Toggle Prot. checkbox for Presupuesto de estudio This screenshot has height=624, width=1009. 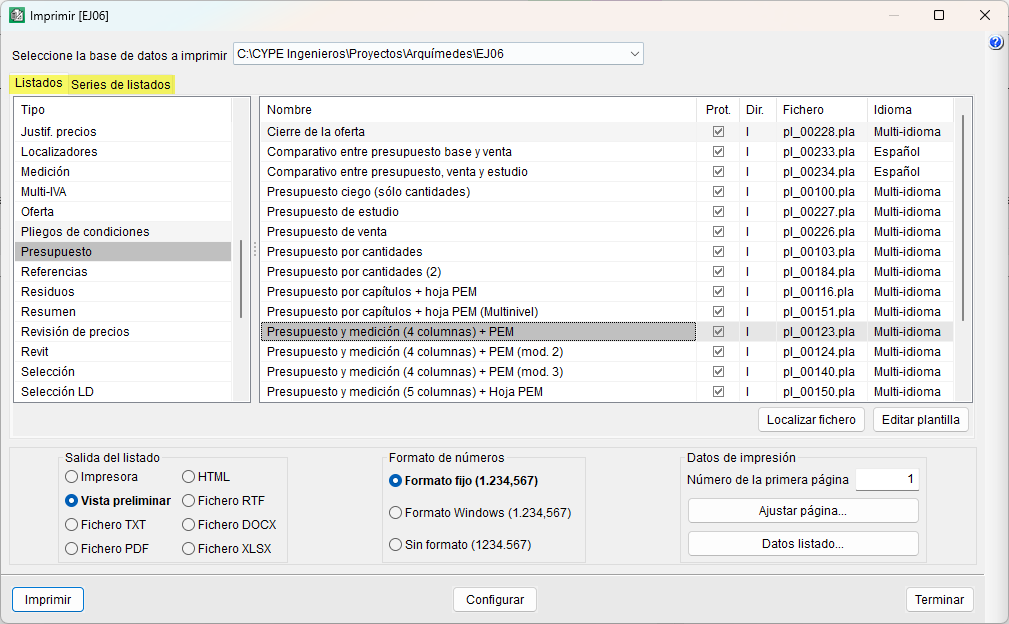[x=718, y=212]
